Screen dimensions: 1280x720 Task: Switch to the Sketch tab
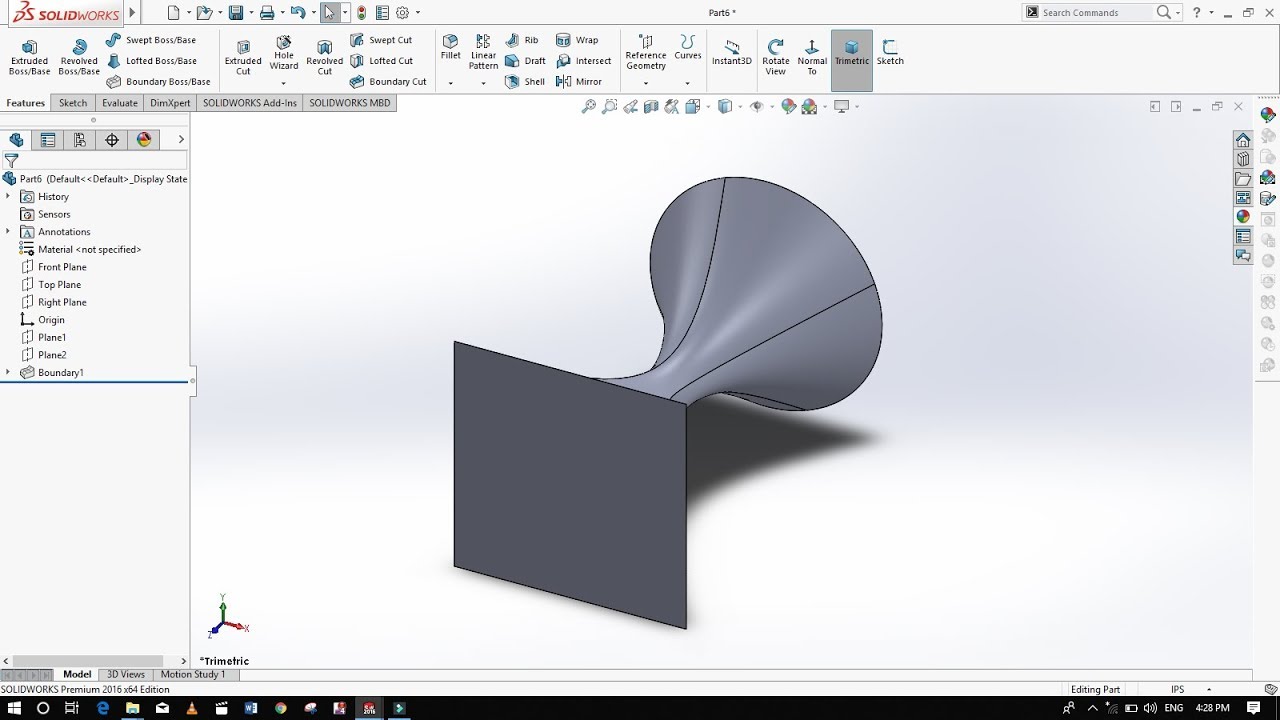tap(73, 103)
